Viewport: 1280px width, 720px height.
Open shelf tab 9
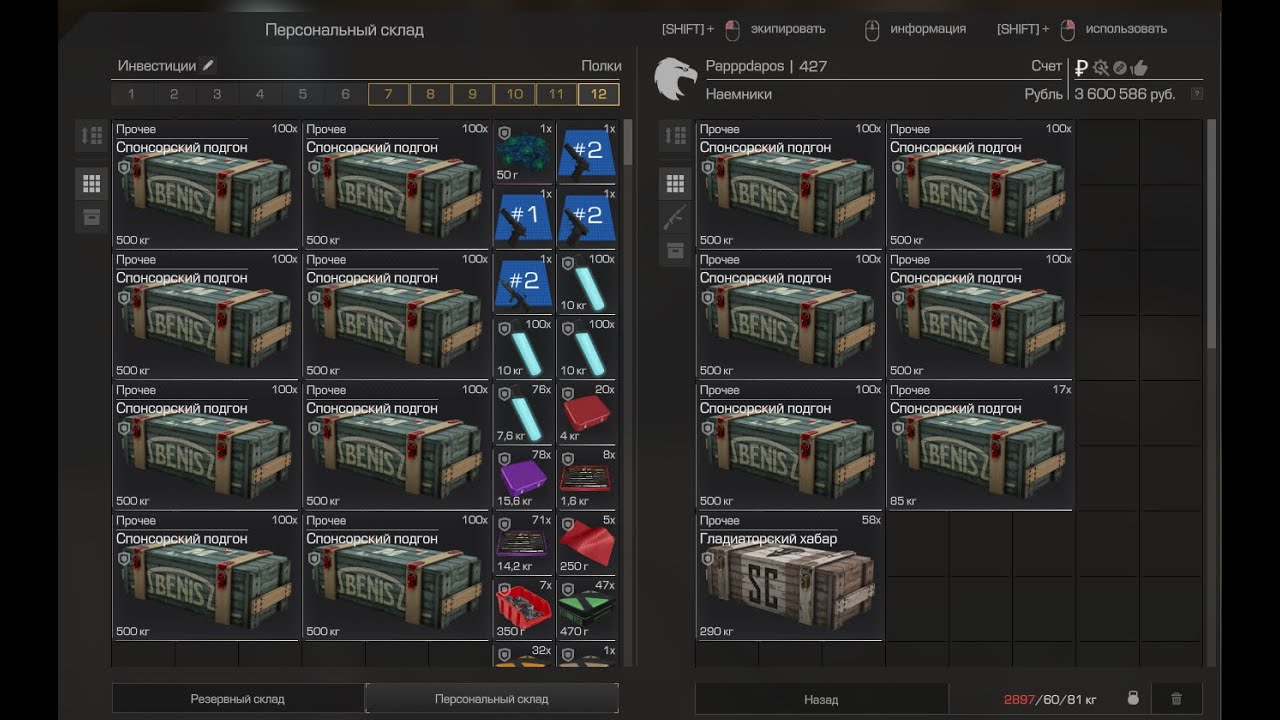[x=472, y=94]
